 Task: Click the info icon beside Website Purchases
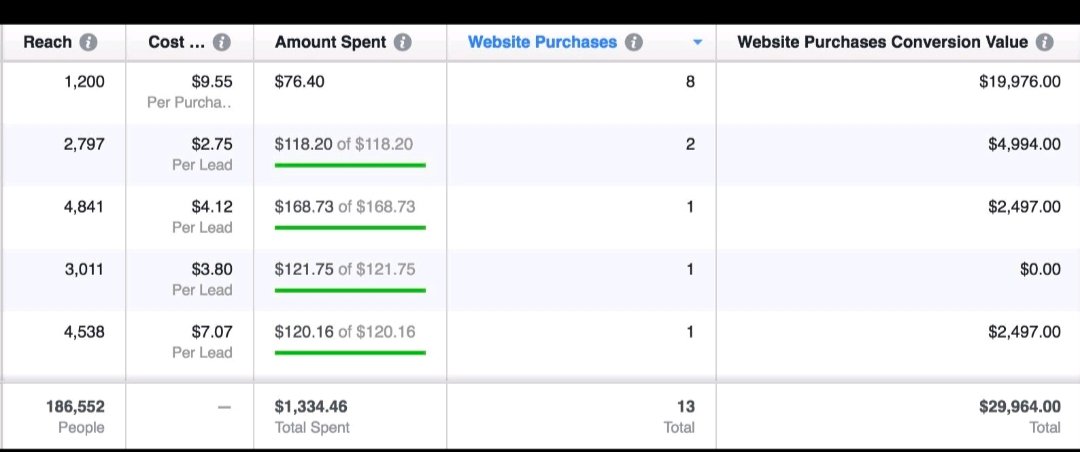[634, 42]
